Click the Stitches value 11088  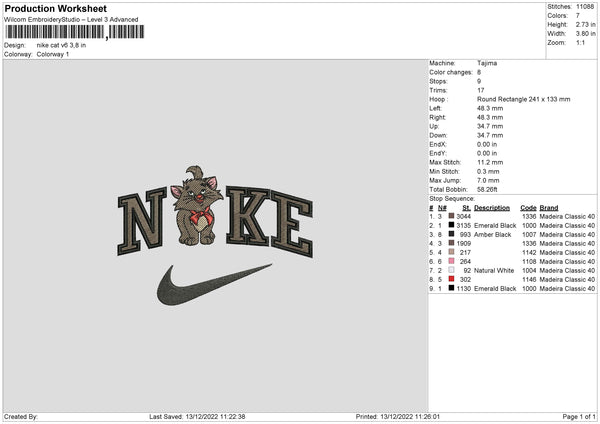tap(585, 7)
